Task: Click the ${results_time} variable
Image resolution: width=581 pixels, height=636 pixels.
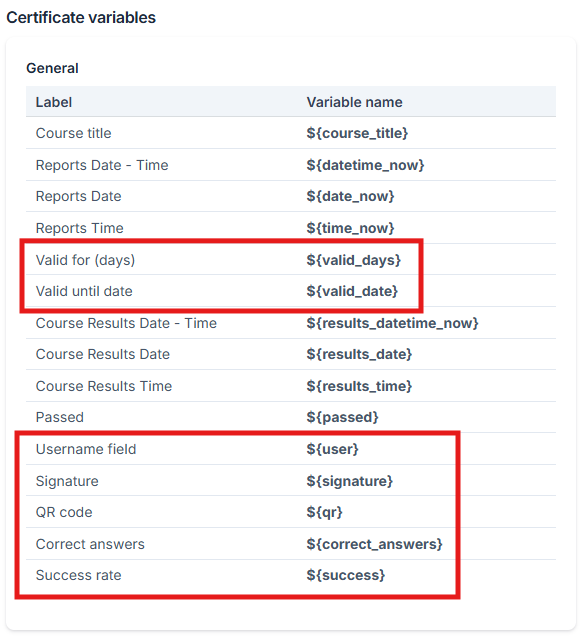Action: [359, 386]
